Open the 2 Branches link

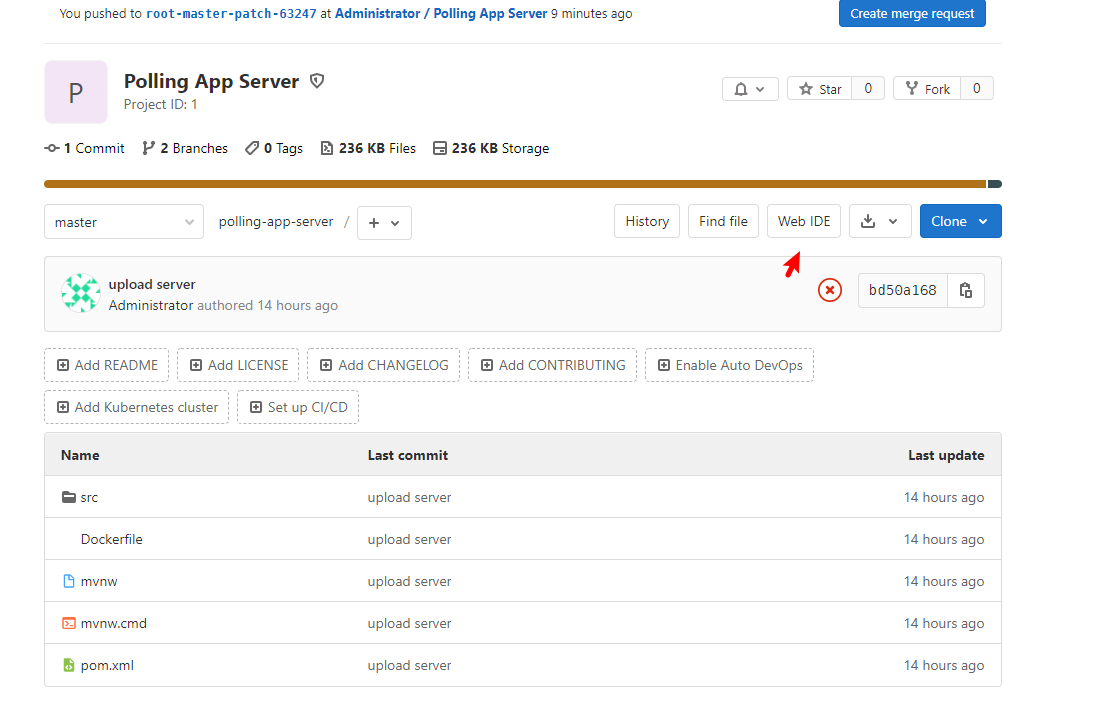coord(185,148)
